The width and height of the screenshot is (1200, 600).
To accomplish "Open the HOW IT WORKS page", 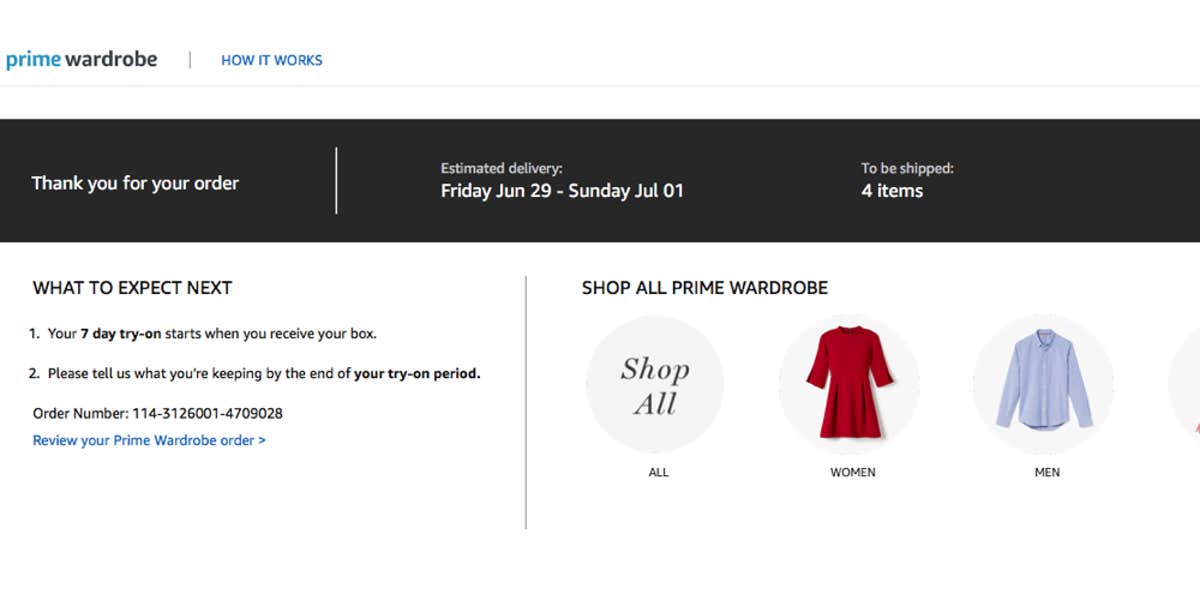I will (x=271, y=60).
